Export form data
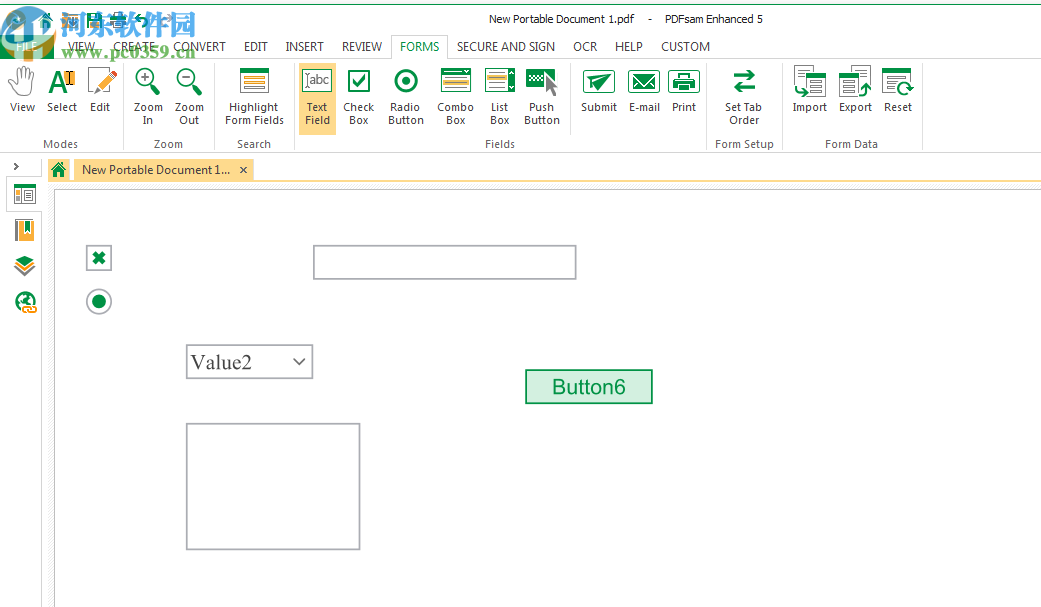Screen dimensions: 1041x607 coord(855,91)
